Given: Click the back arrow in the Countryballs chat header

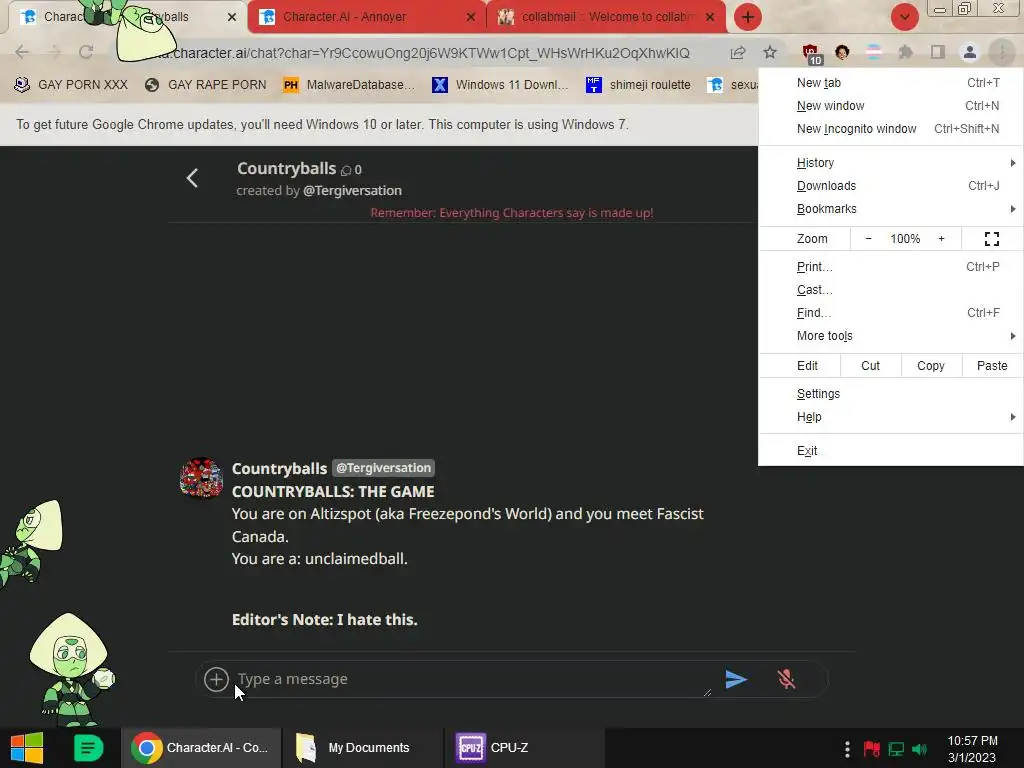Looking at the screenshot, I should coord(192,178).
